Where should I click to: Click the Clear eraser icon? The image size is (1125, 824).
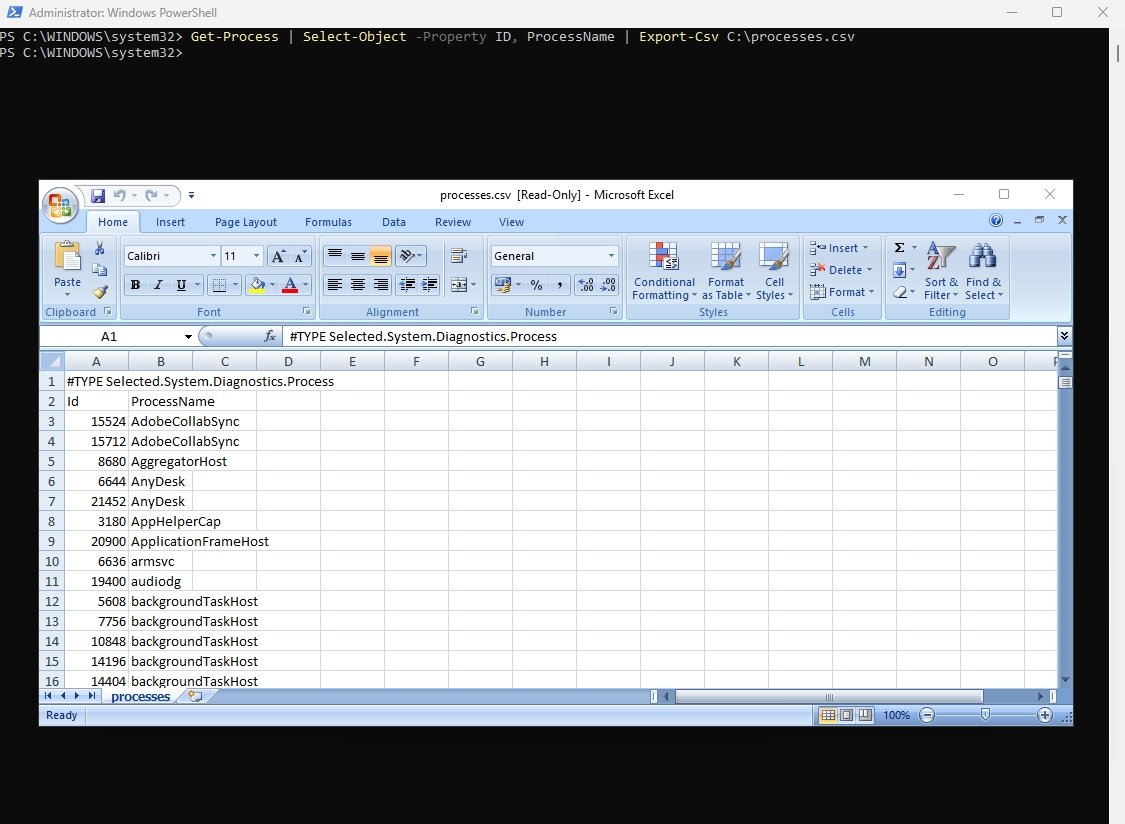point(900,292)
